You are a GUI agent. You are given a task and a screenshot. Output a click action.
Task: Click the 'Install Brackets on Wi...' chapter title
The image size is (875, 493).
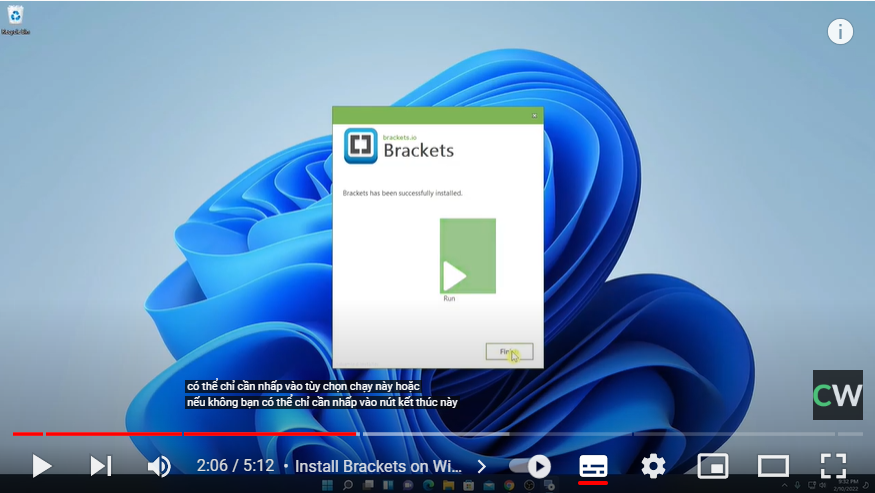point(378,466)
